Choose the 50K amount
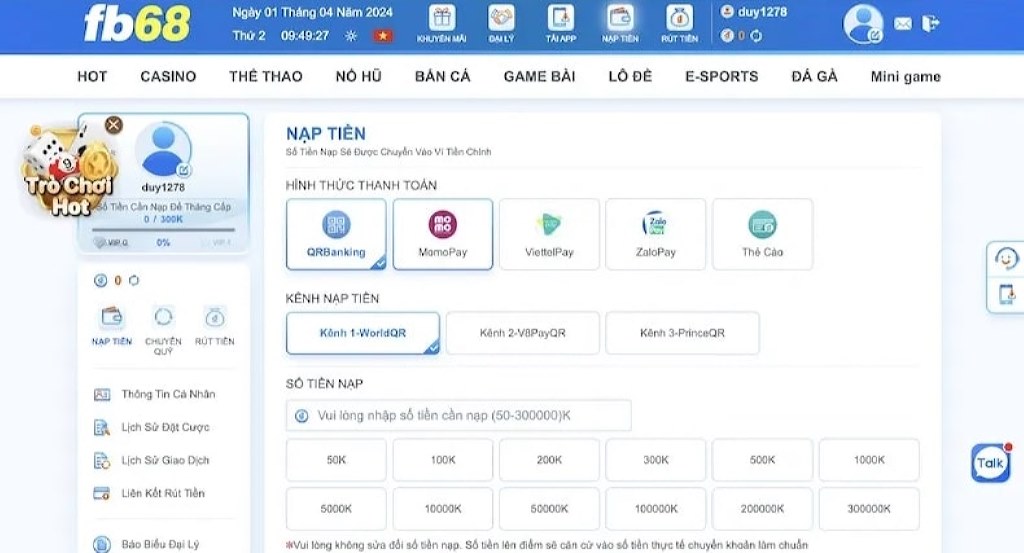Screen dimensions: 1024x553 (x=336, y=460)
